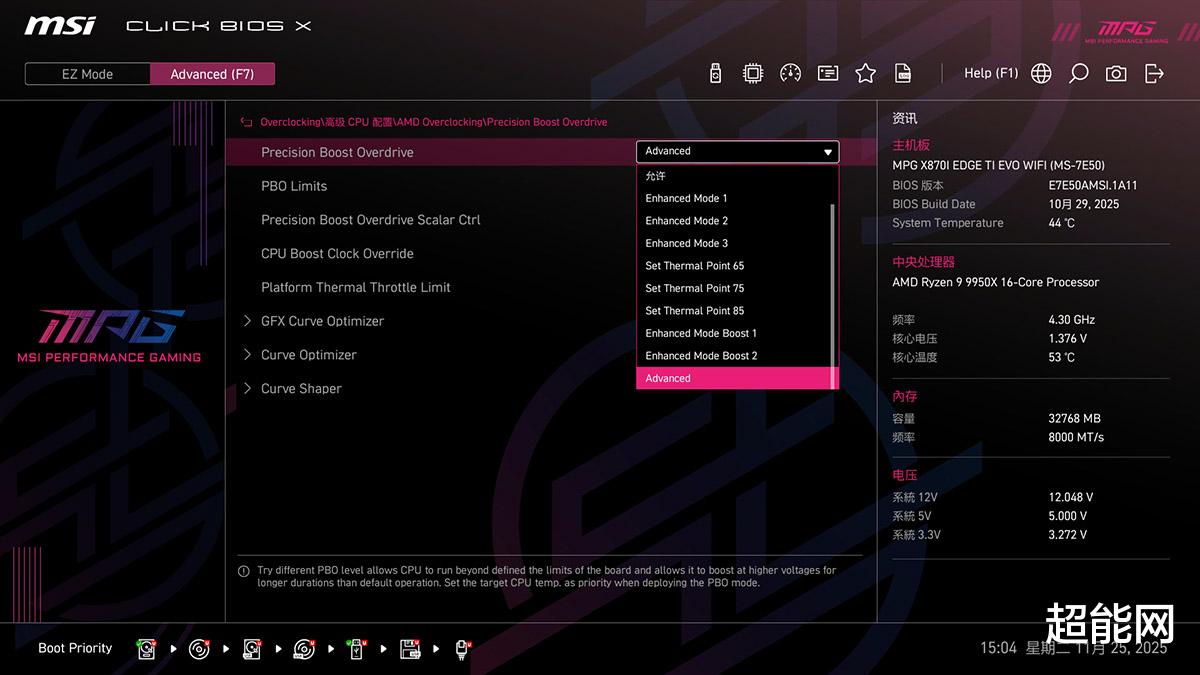1200x675 pixels.
Task: Take a screenshot with the camera icon
Action: [1116, 73]
